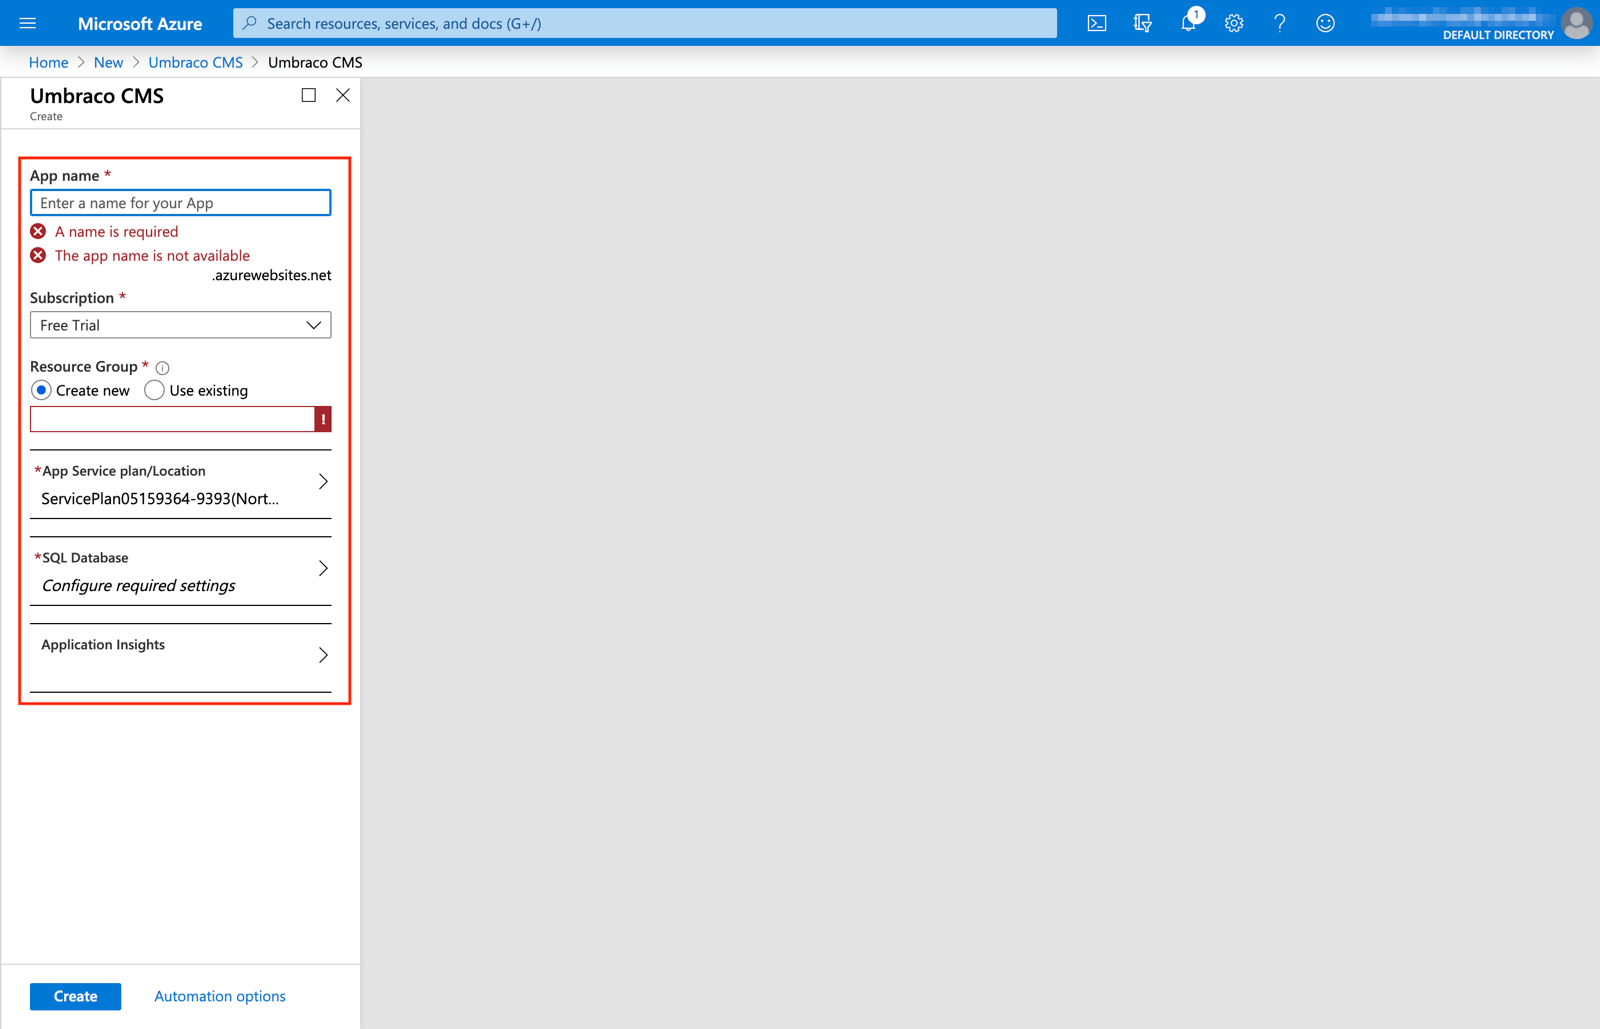1600x1029 pixels.
Task: Focus the top search resources bar
Action: tap(645, 23)
